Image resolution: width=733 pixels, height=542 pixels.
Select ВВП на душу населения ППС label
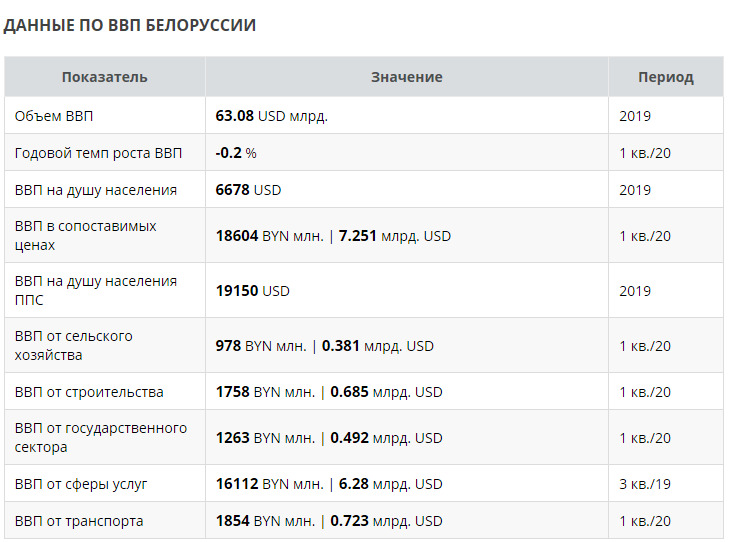tap(96, 290)
